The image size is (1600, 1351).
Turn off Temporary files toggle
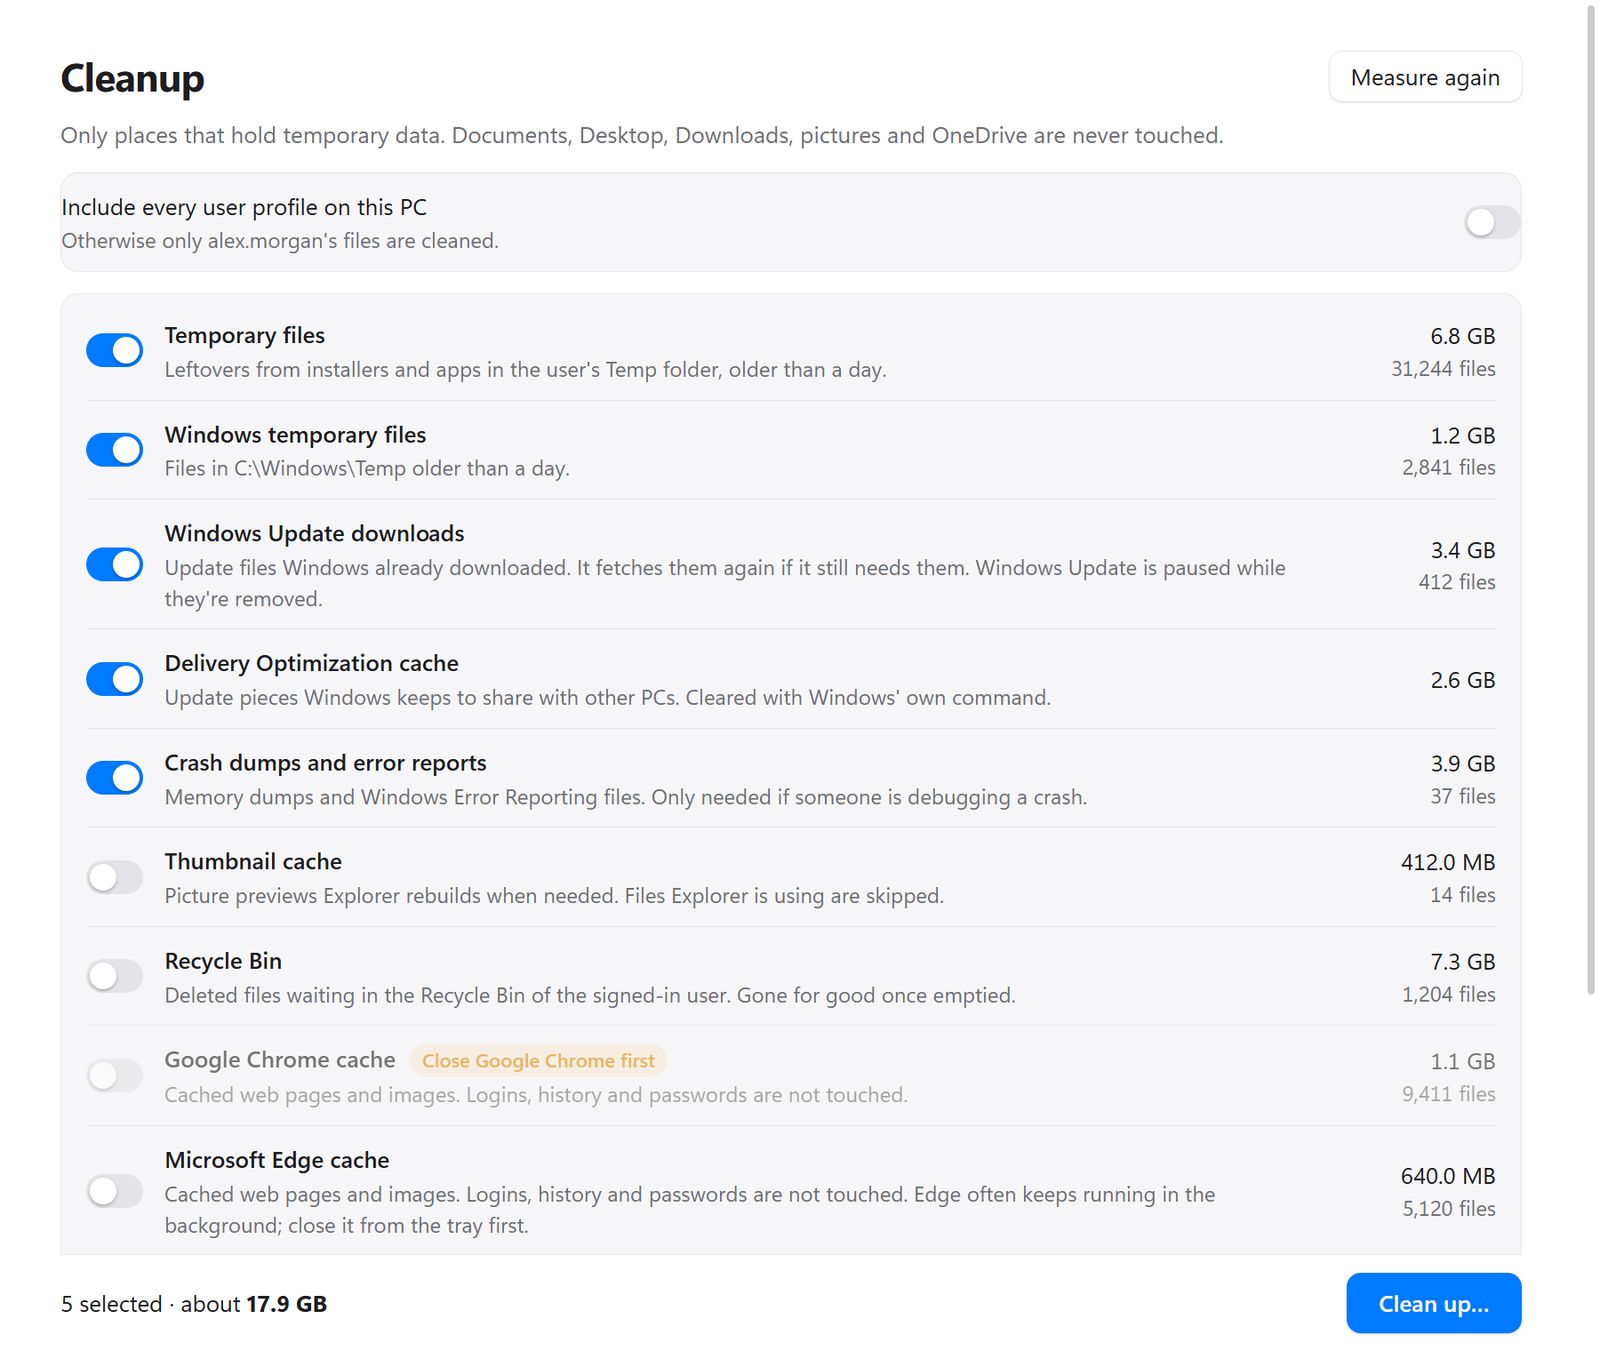pos(115,351)
